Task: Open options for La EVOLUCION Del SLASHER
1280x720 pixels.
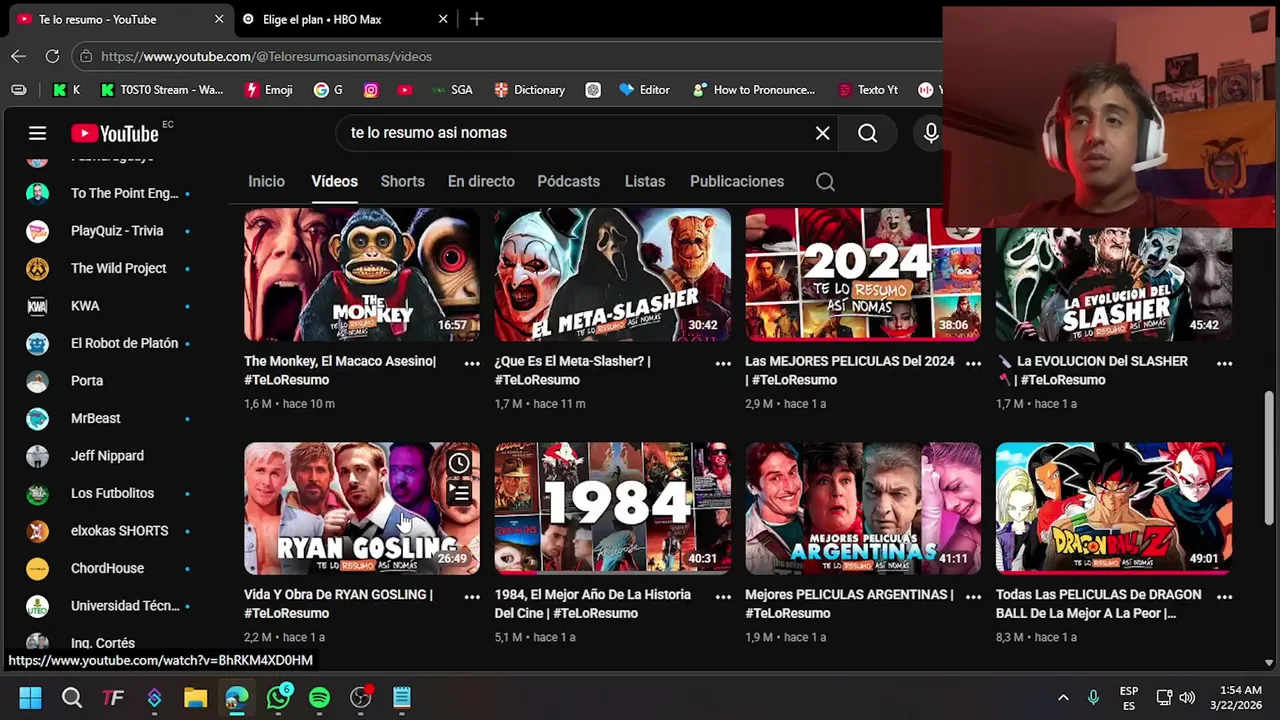Action: pyautogui.click(x=1224, y=364)
